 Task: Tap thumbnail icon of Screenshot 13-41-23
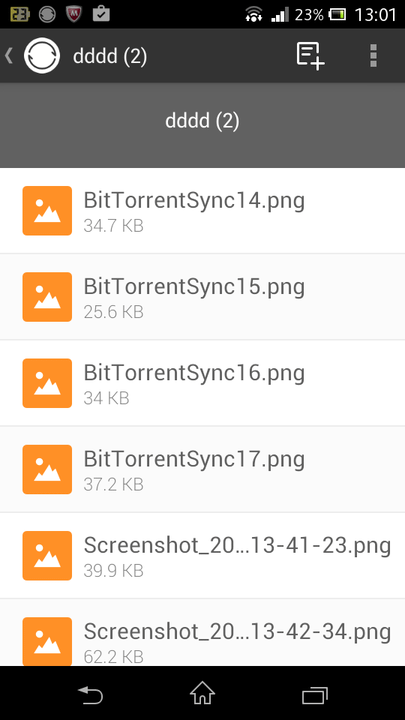point(47,556)
